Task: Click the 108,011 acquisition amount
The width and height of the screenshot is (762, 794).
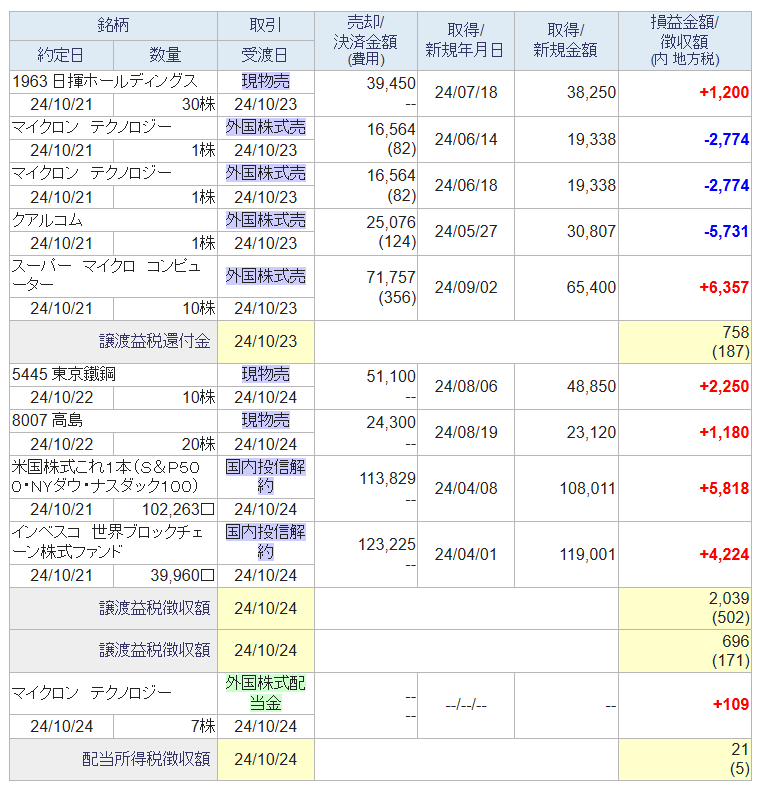Action: coord(588,489)
